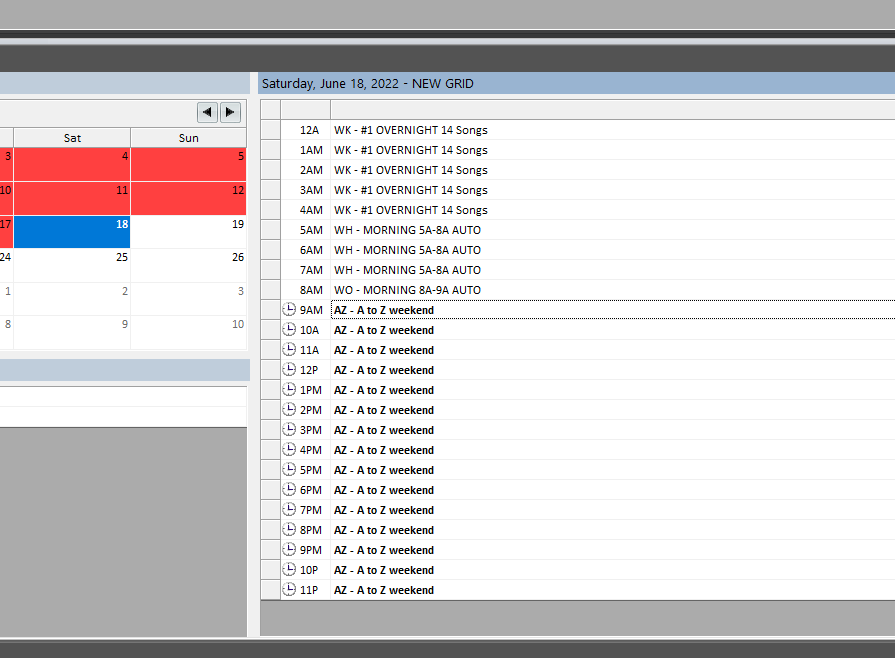This screenshot has width=895, height=658.
Task: Click the clock icon for 9AM
Action: tap(290, 310)
